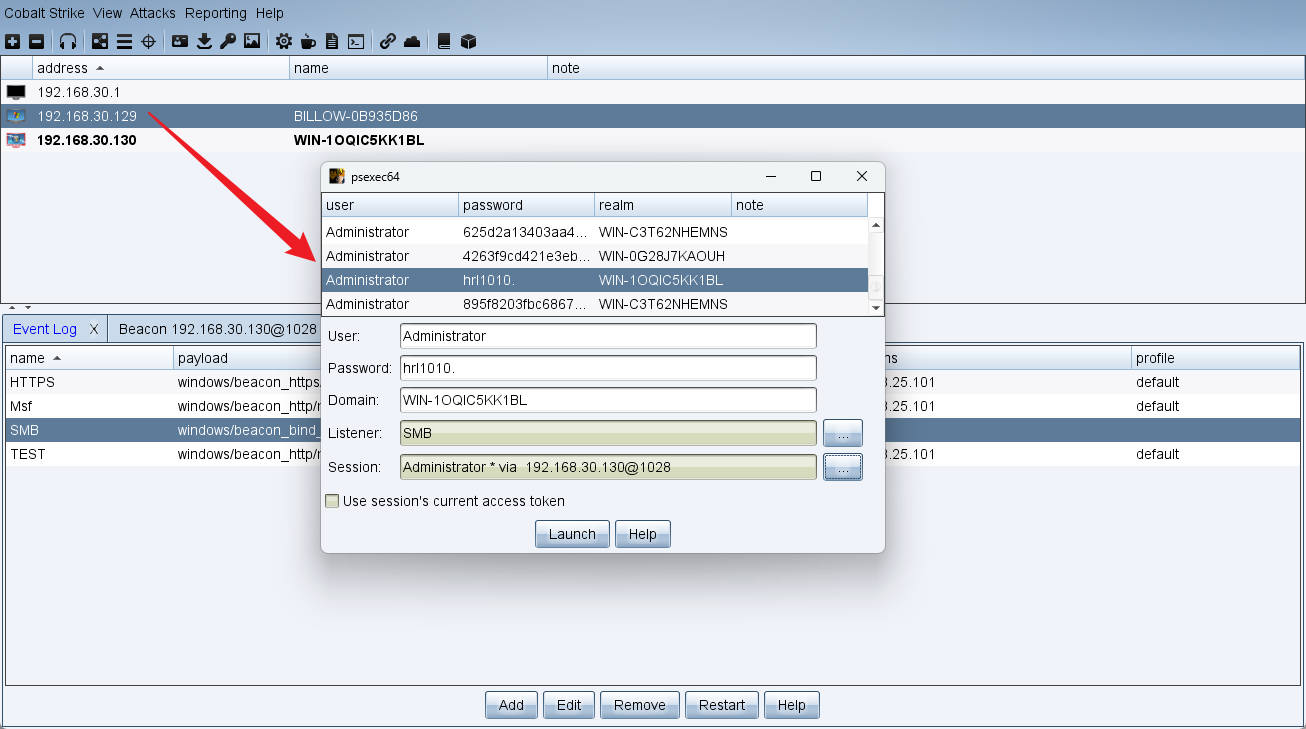
Task: Open Scripted Web Delivery terminal icon
Action: (355, 41)
